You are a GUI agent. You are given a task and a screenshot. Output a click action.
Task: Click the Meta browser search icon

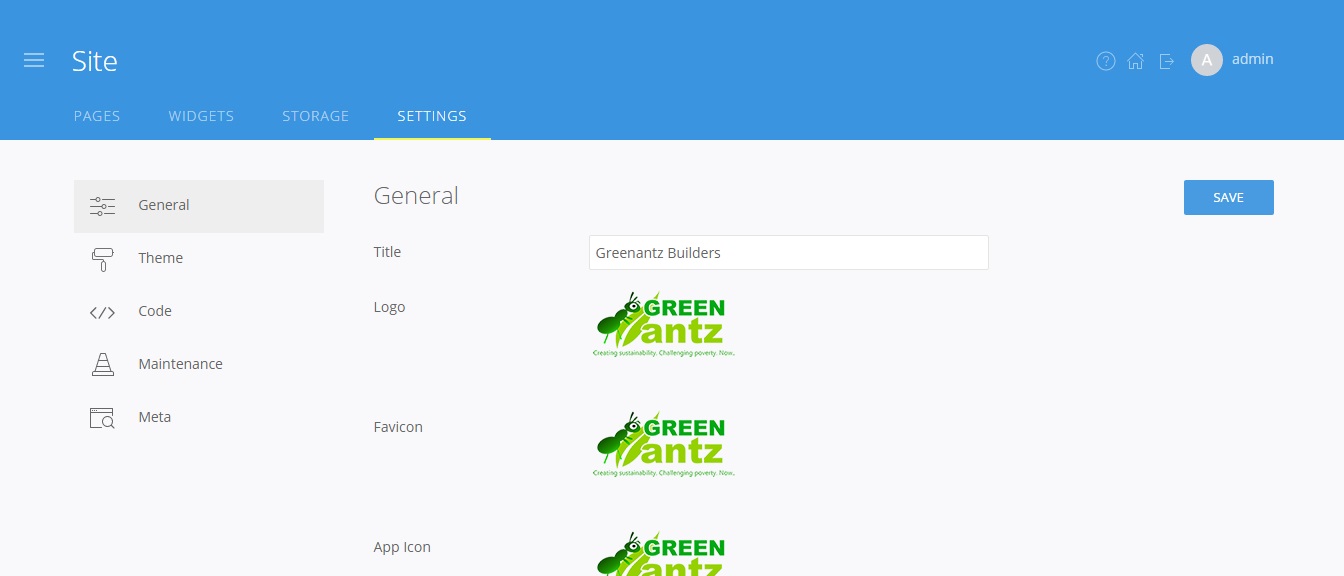[102, 418]
